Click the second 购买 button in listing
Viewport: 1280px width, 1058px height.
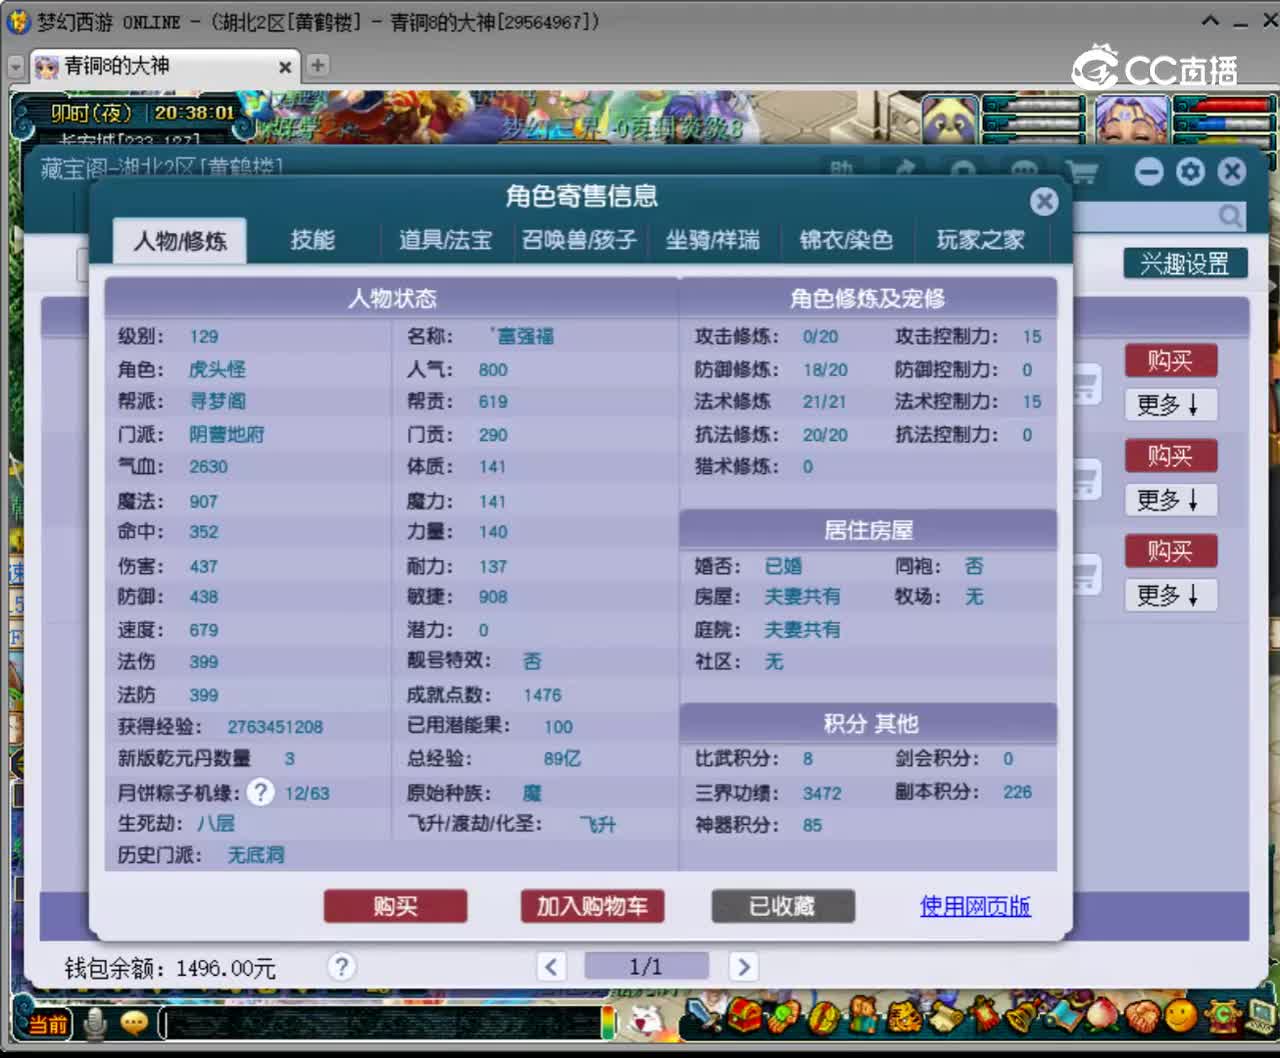click(1170, 456)
